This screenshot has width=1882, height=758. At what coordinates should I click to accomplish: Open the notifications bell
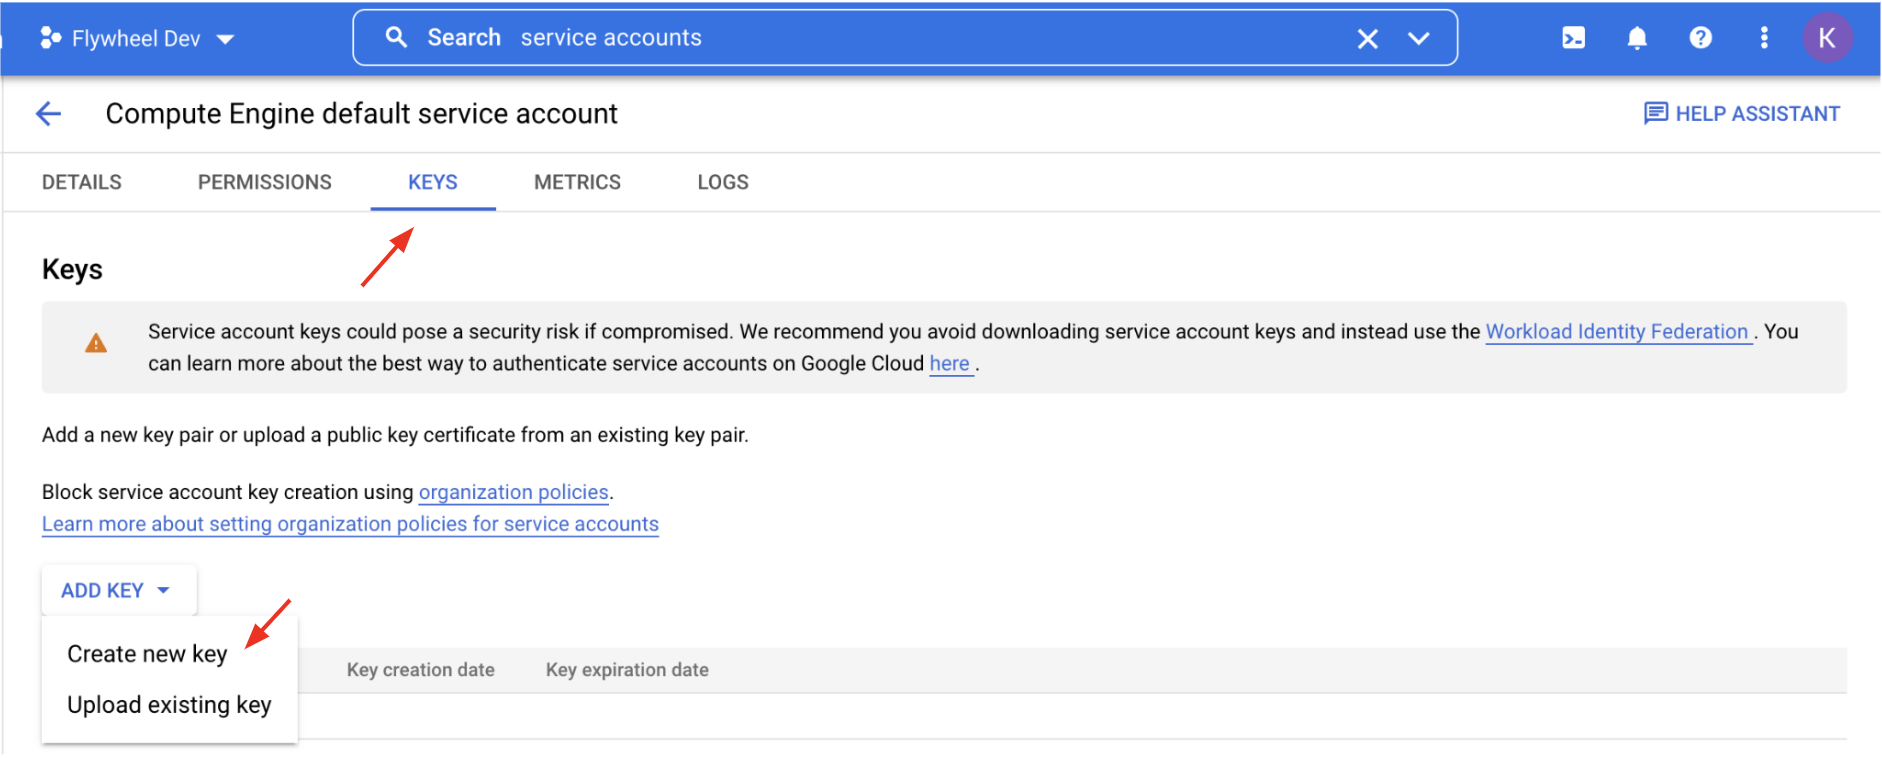pos(1637,38)
